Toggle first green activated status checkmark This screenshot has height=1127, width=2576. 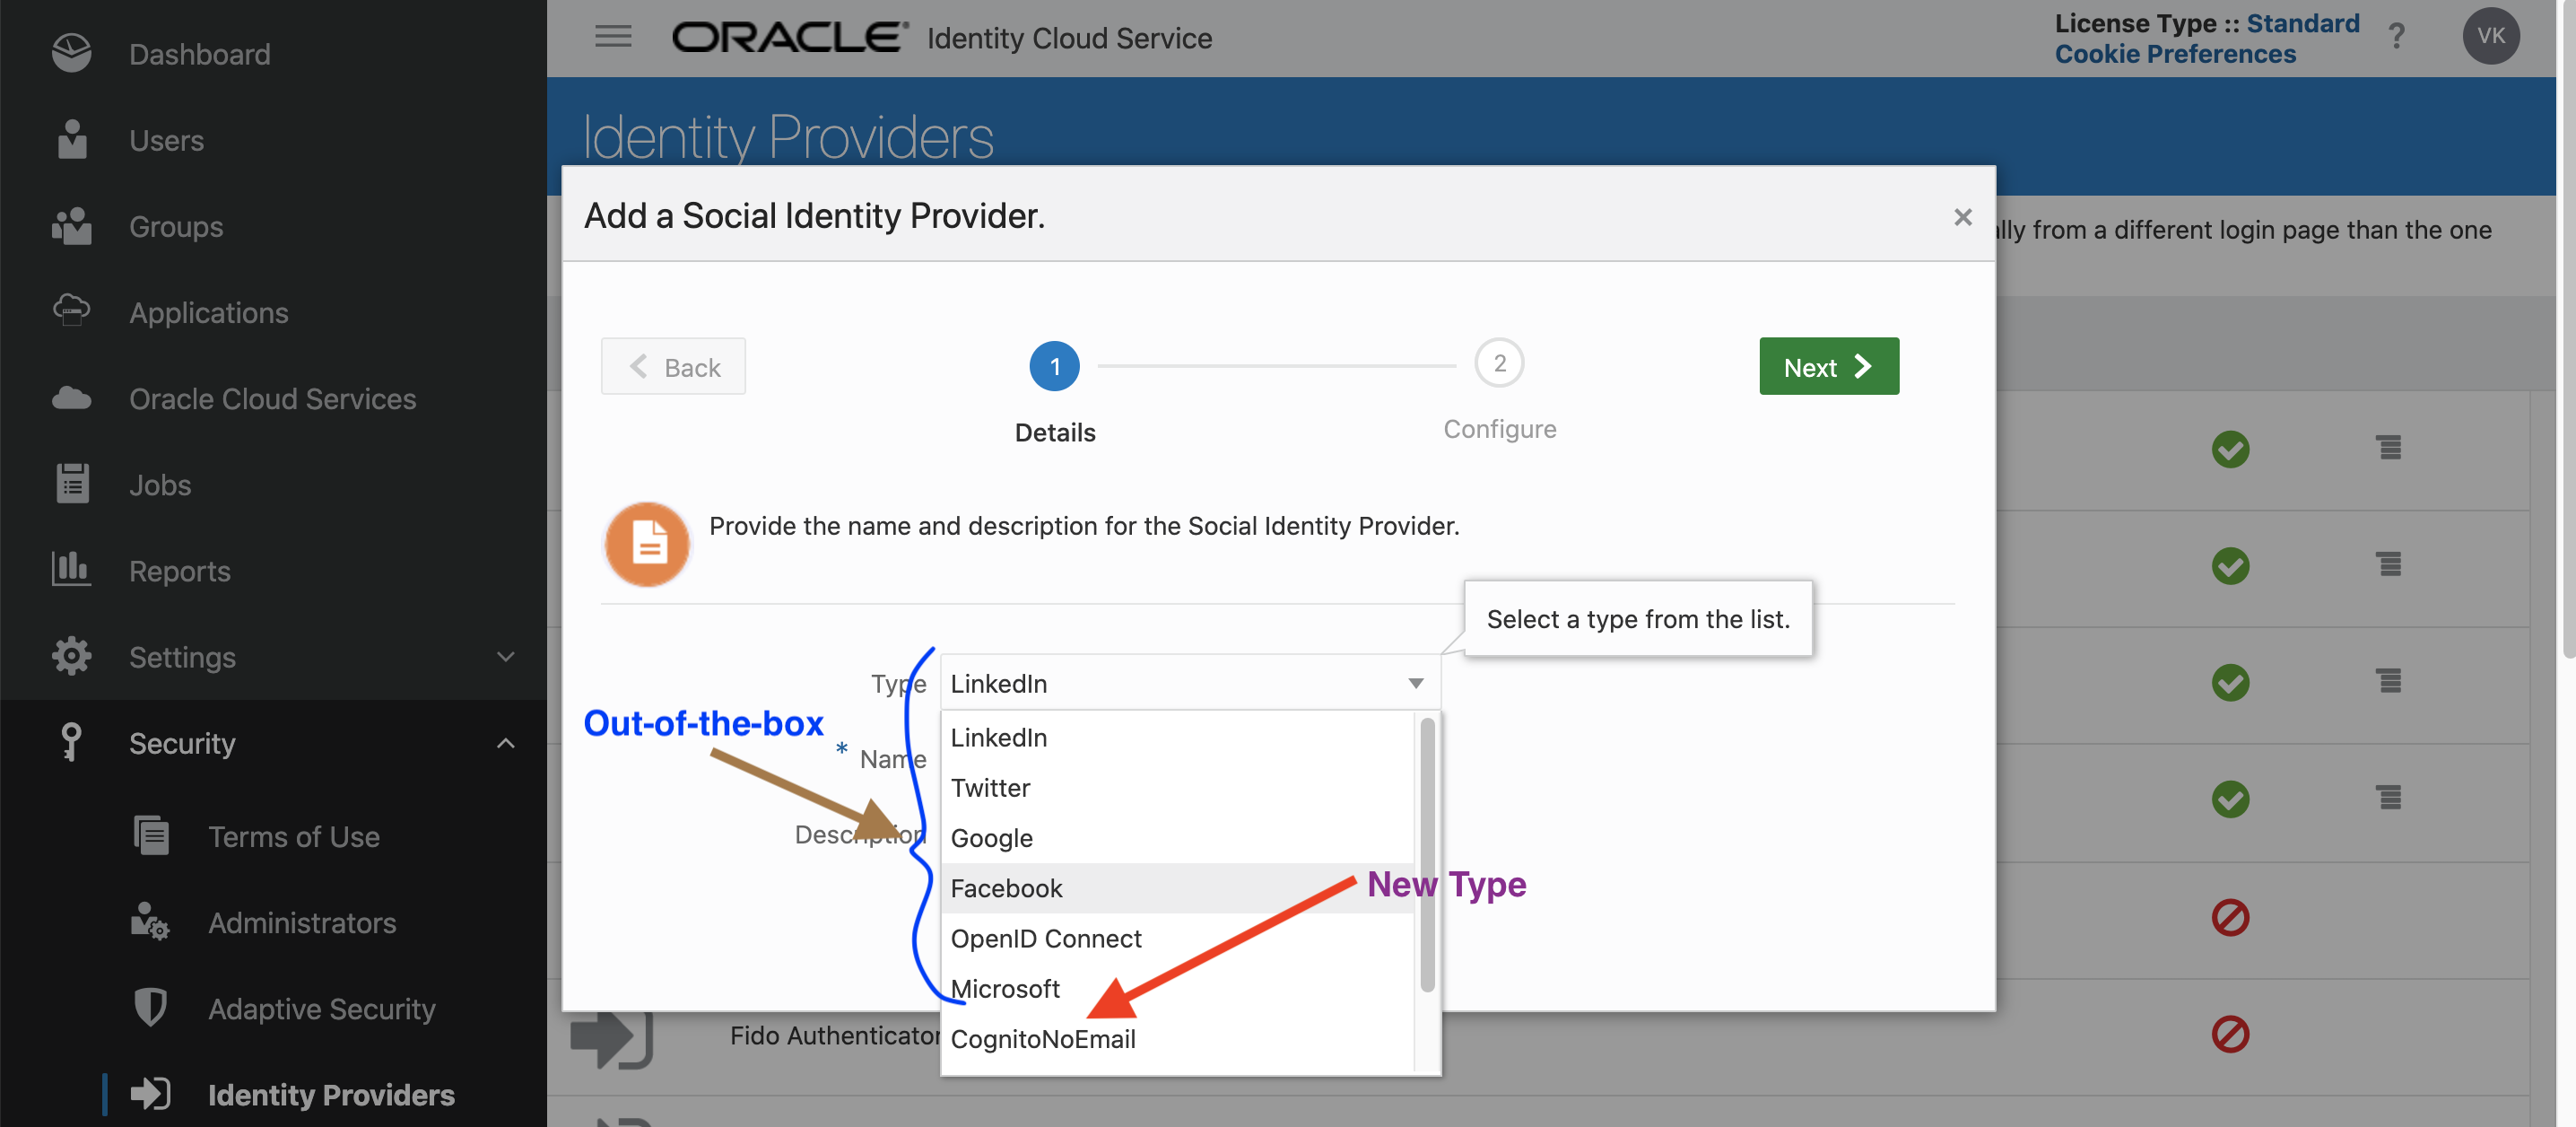2229,449
